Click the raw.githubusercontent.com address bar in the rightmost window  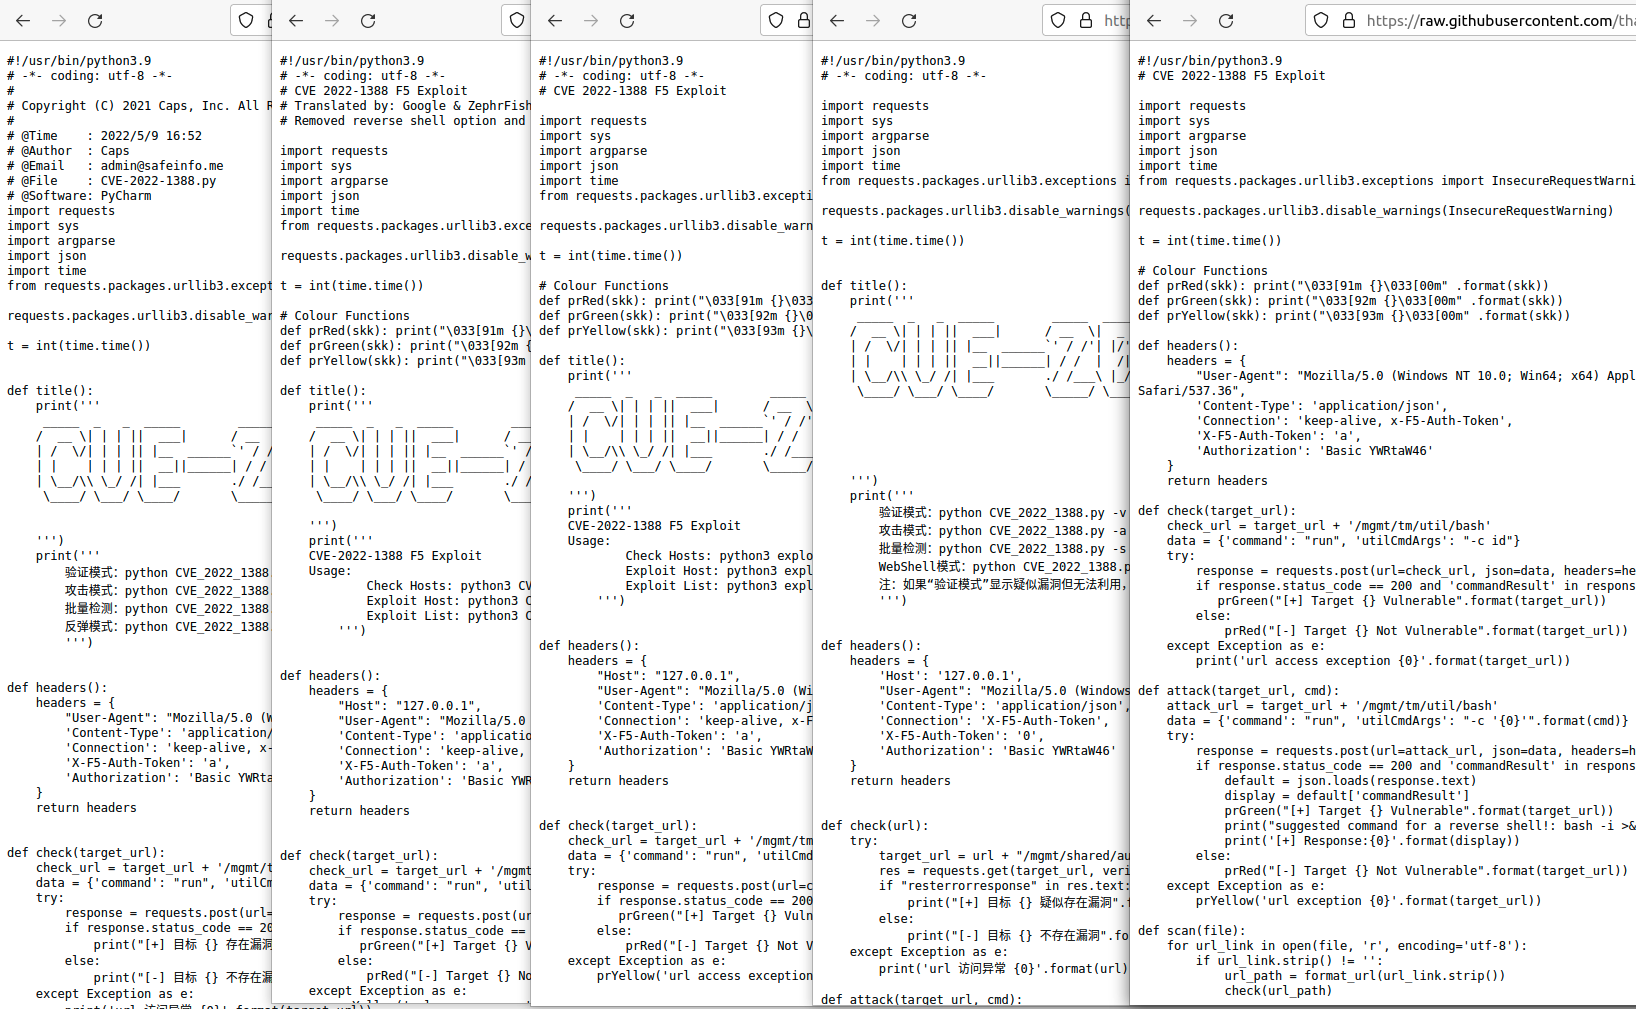click(x=1480, y=20)
